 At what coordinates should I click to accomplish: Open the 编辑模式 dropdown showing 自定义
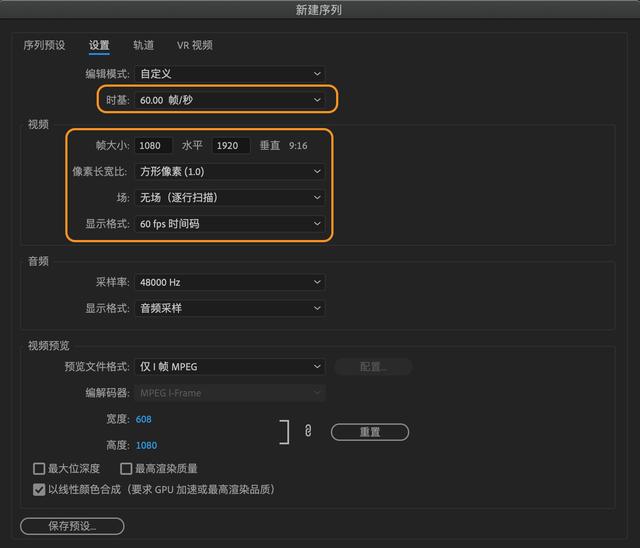pyautogui.click(x=230, y=74)
